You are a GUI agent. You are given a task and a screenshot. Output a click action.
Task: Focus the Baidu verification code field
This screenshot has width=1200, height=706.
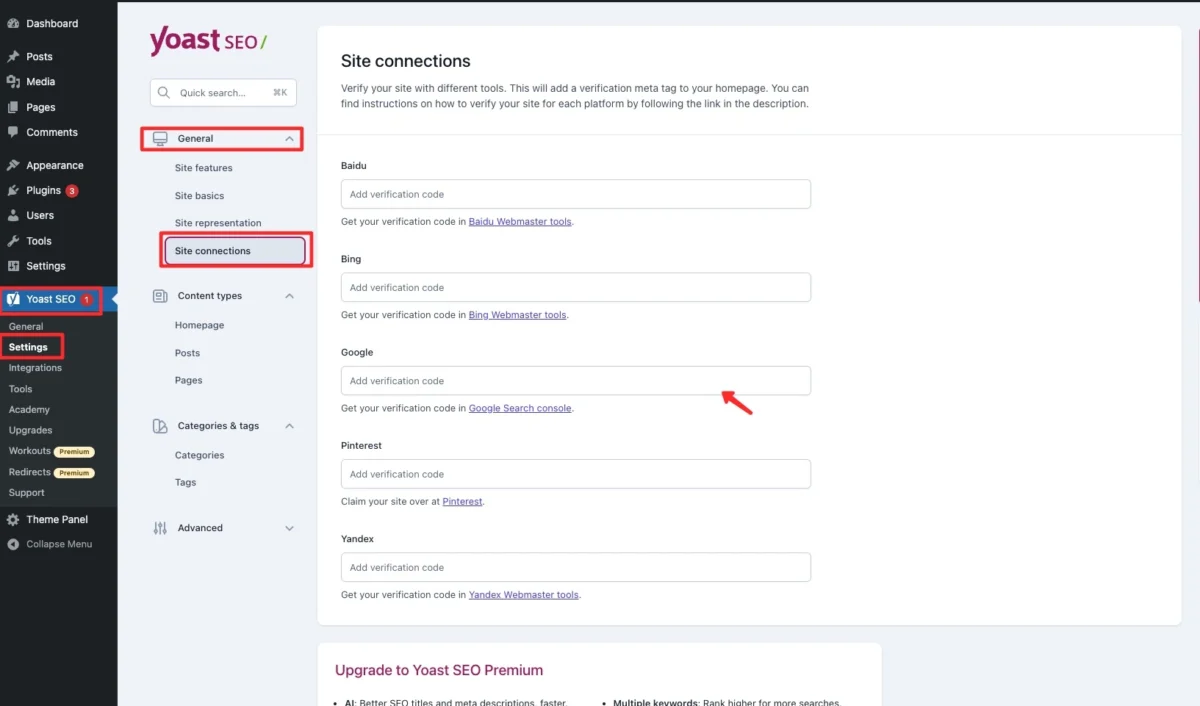[576, 194]
